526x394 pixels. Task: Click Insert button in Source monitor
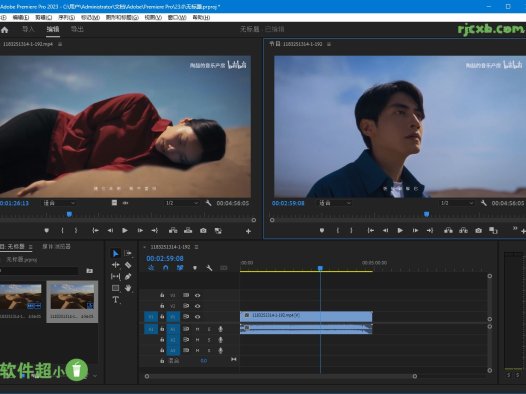(173, 230)
